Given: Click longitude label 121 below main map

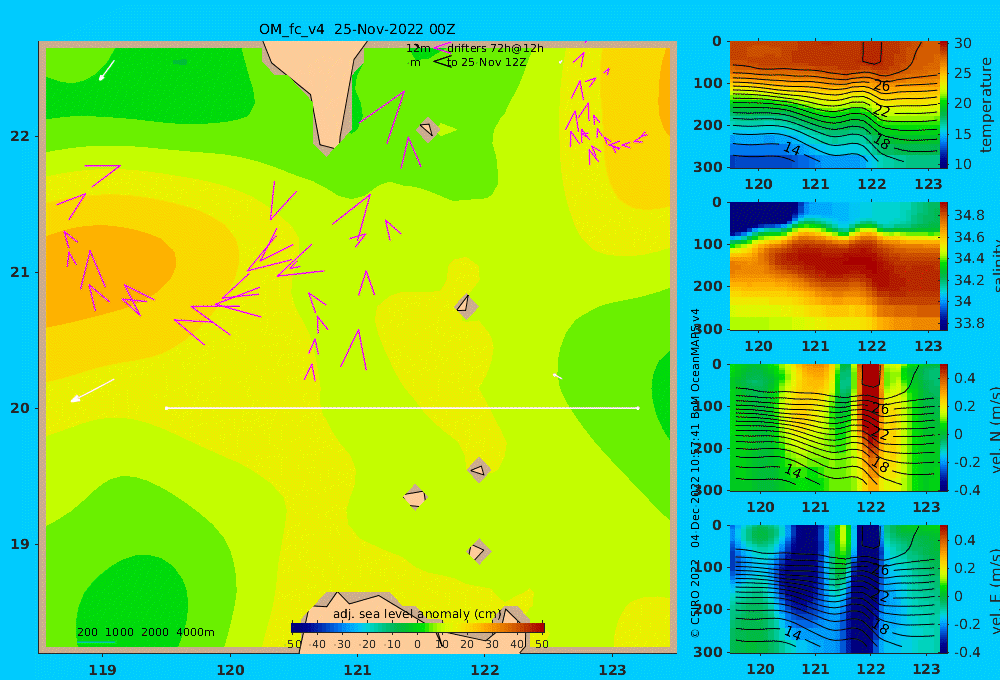Looking at the screenshot, I should [x=358, y=670].
